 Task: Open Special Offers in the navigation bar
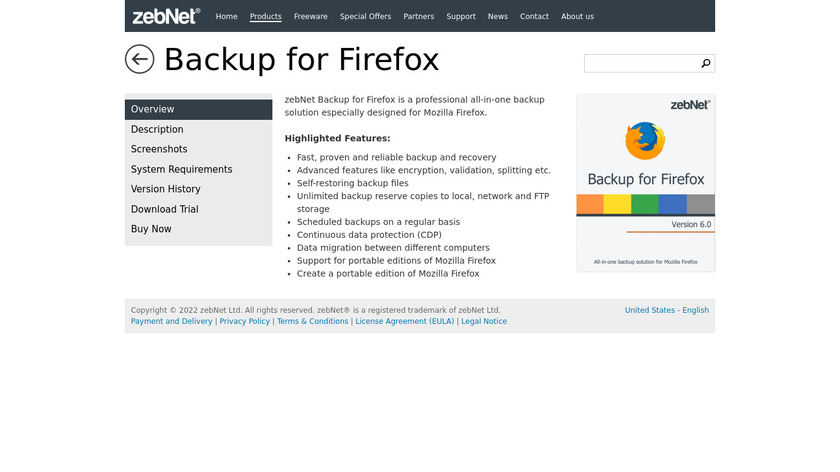click(365, 17)
